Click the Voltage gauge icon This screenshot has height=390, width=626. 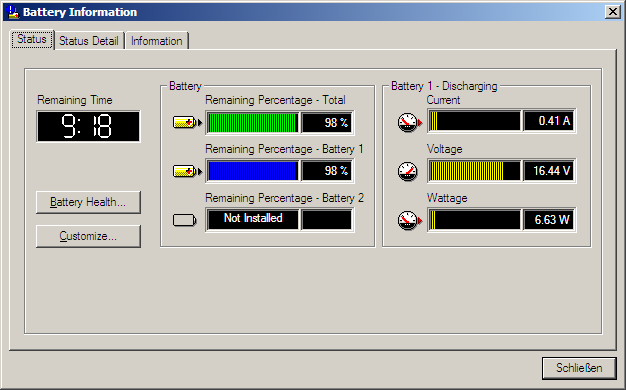coord(408,171)
